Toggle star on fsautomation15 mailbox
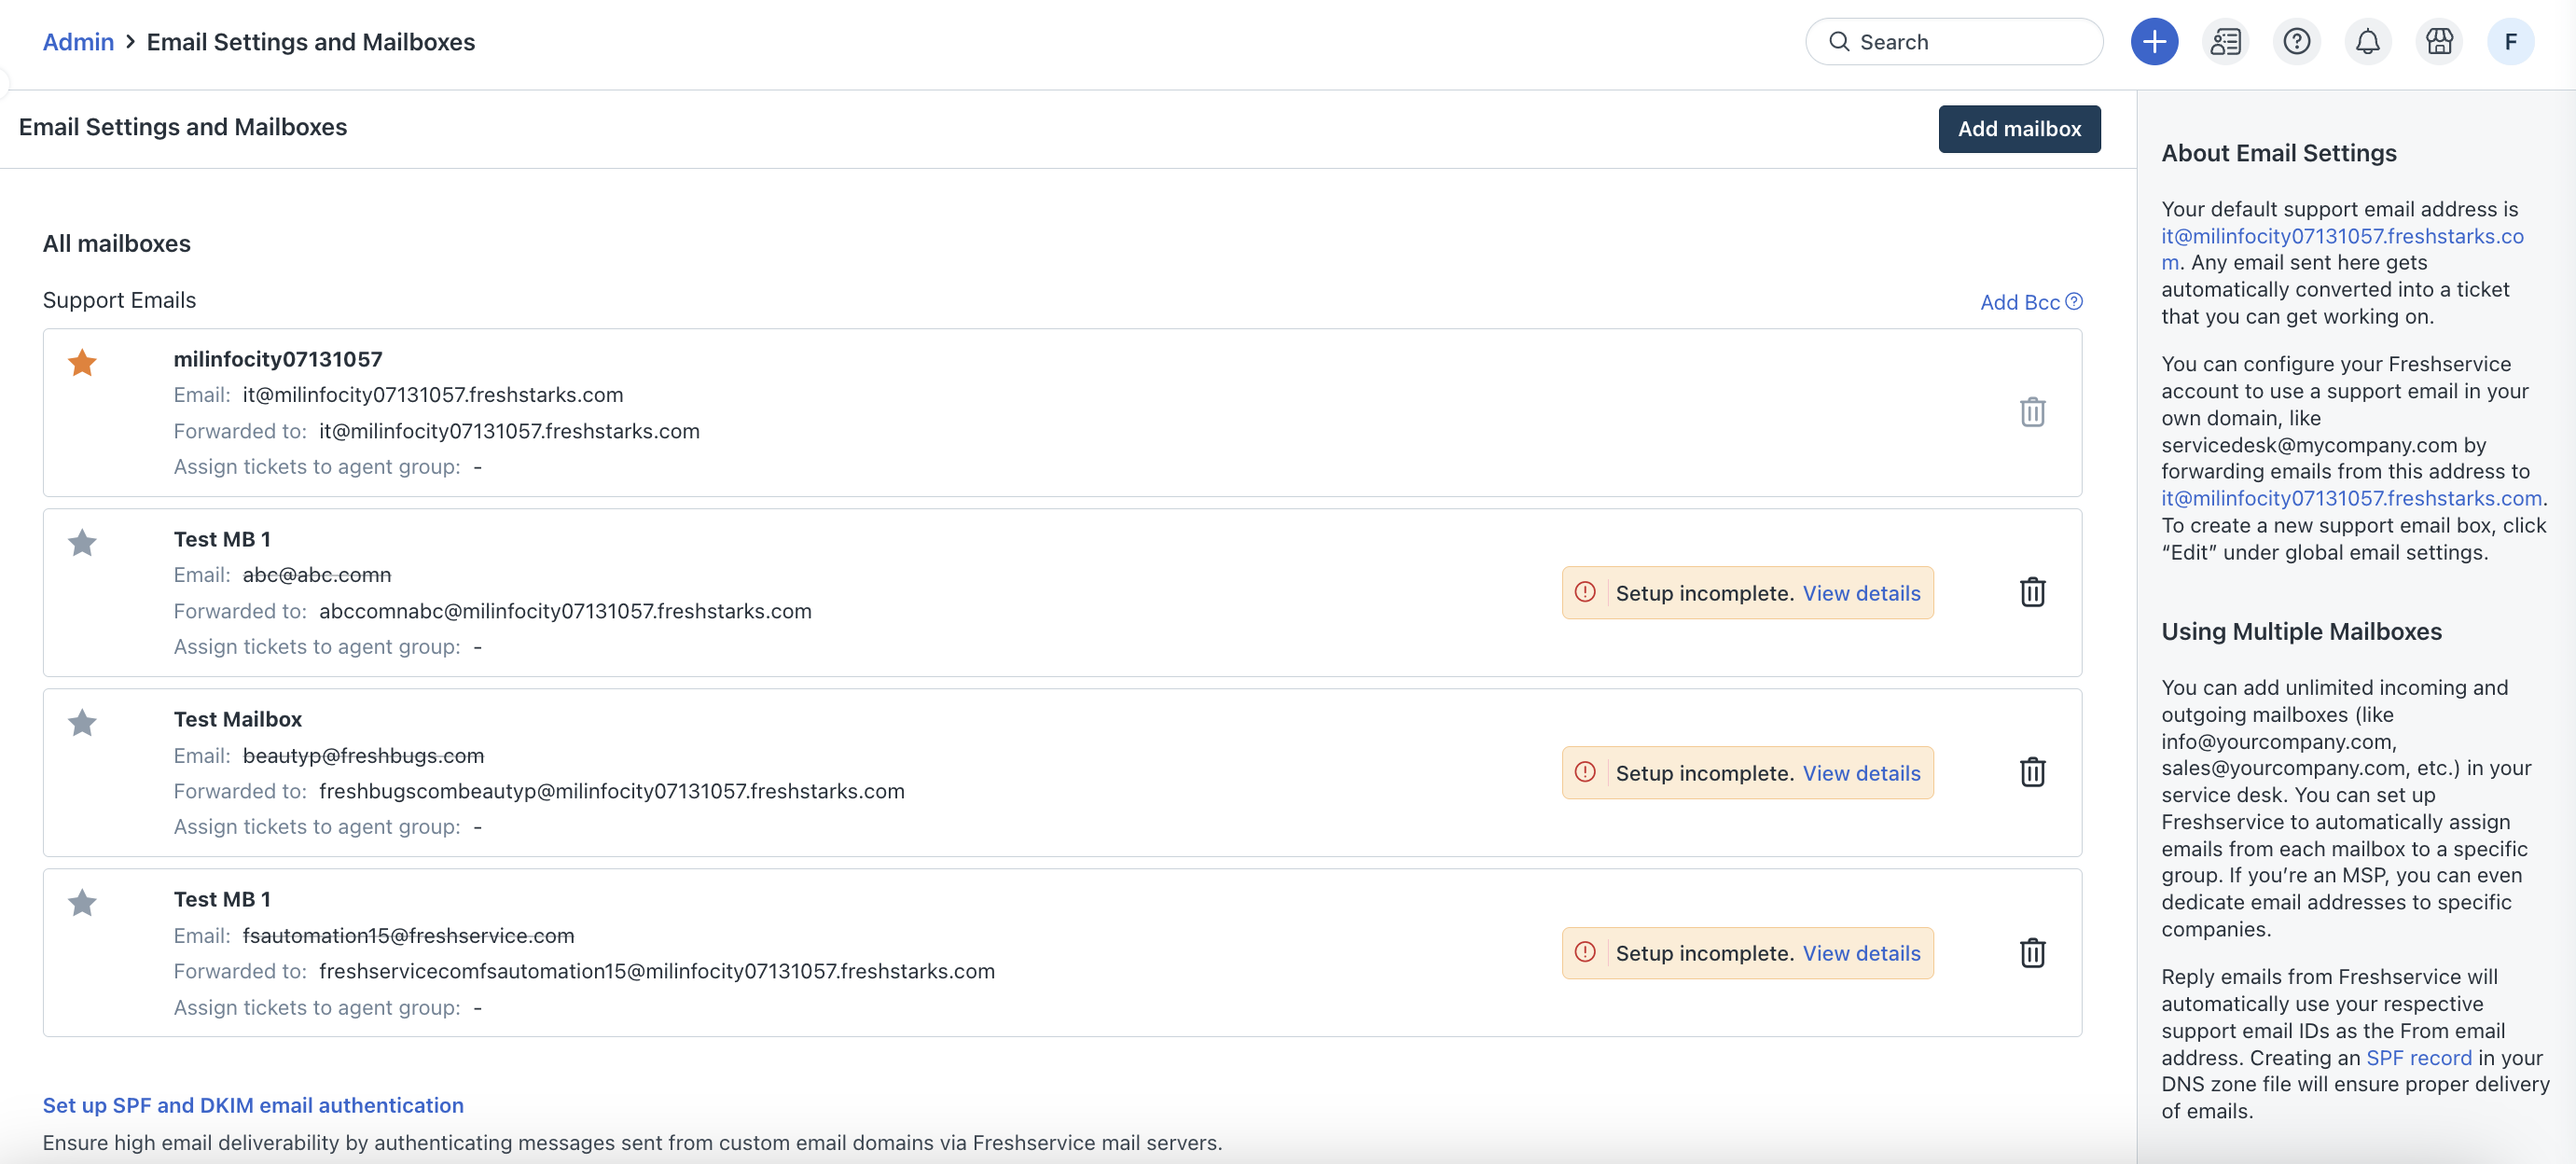2576x1164 pixels. (82, 903)
